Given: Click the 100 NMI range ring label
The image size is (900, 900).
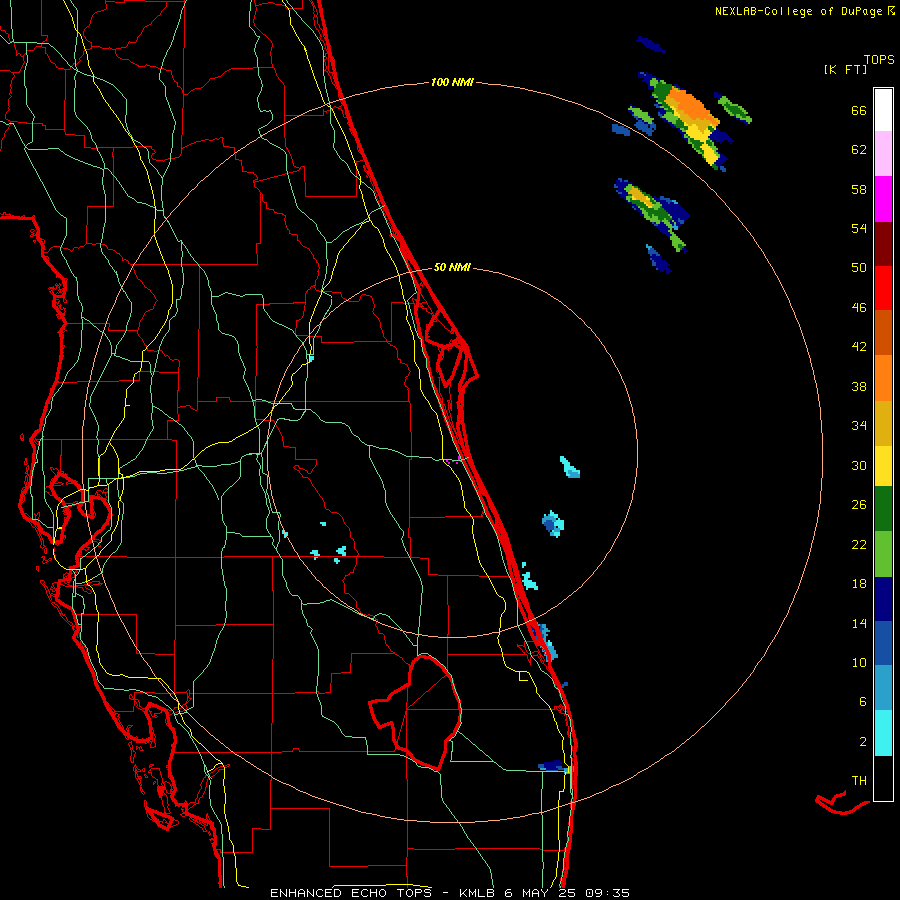Looking at the screenshot, I should 452,82.
